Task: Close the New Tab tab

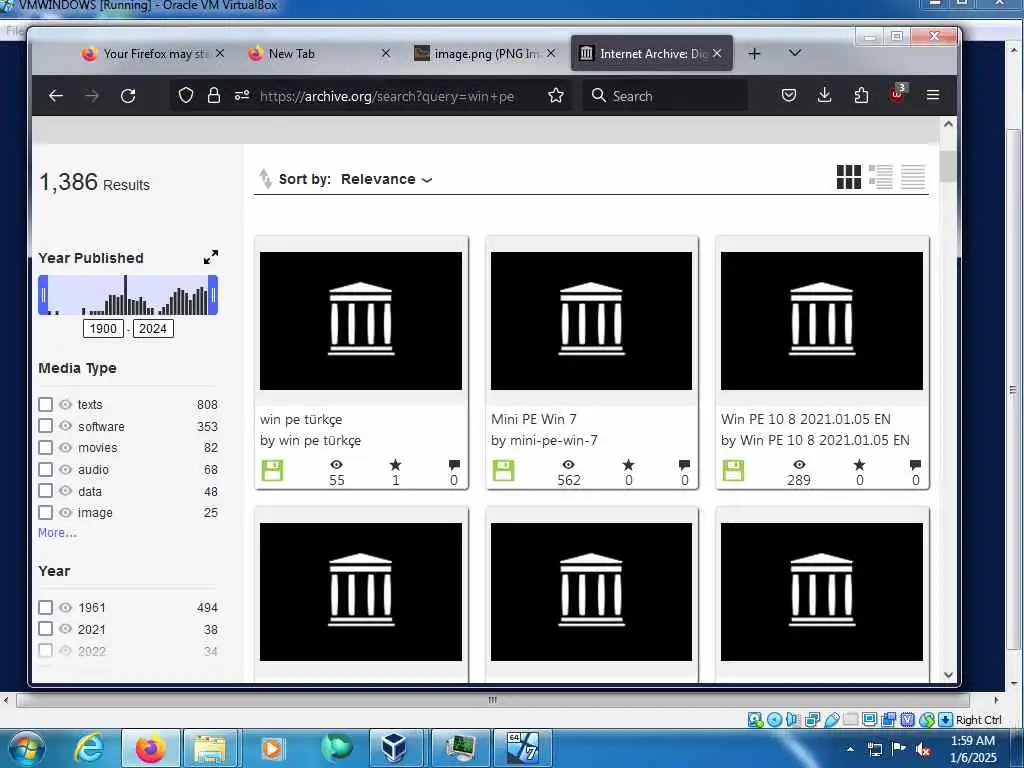Action: click(x=386, y=53)
